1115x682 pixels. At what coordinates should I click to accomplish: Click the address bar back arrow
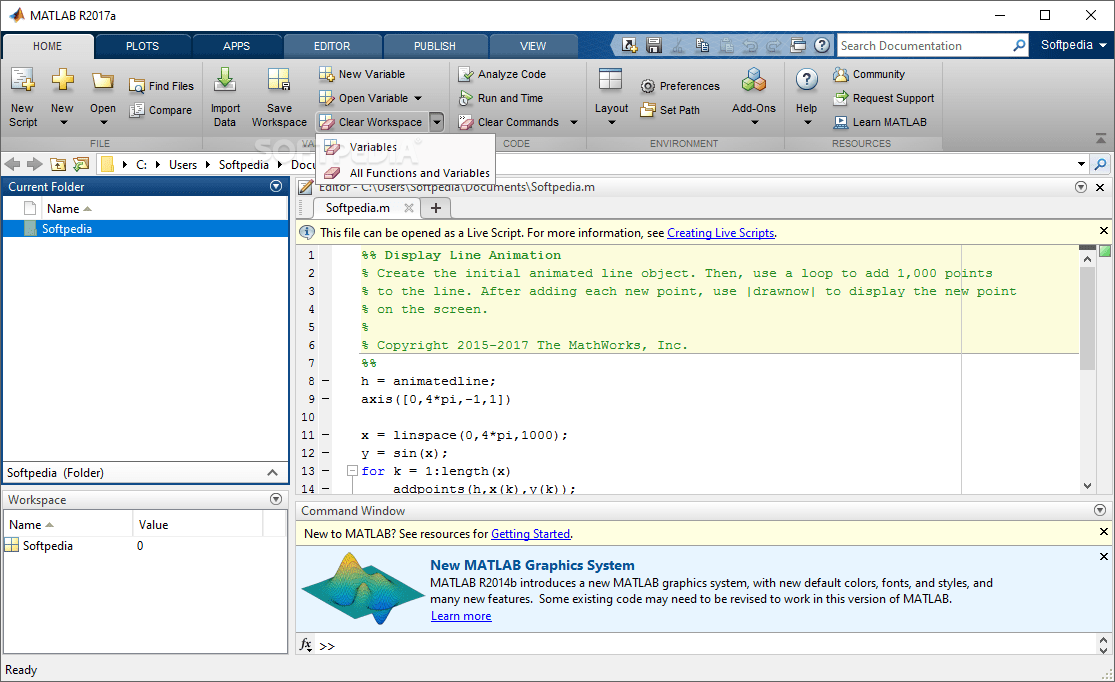pos(12,164)
